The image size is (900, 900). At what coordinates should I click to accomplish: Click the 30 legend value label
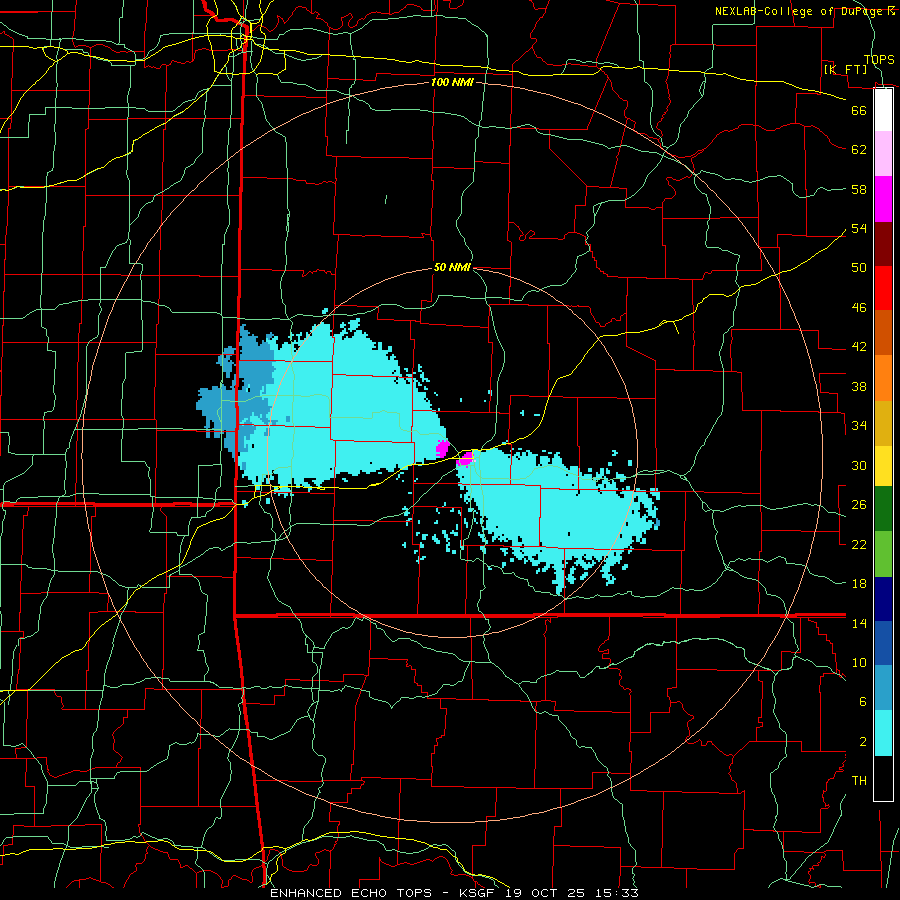click(x=859, y=465)
